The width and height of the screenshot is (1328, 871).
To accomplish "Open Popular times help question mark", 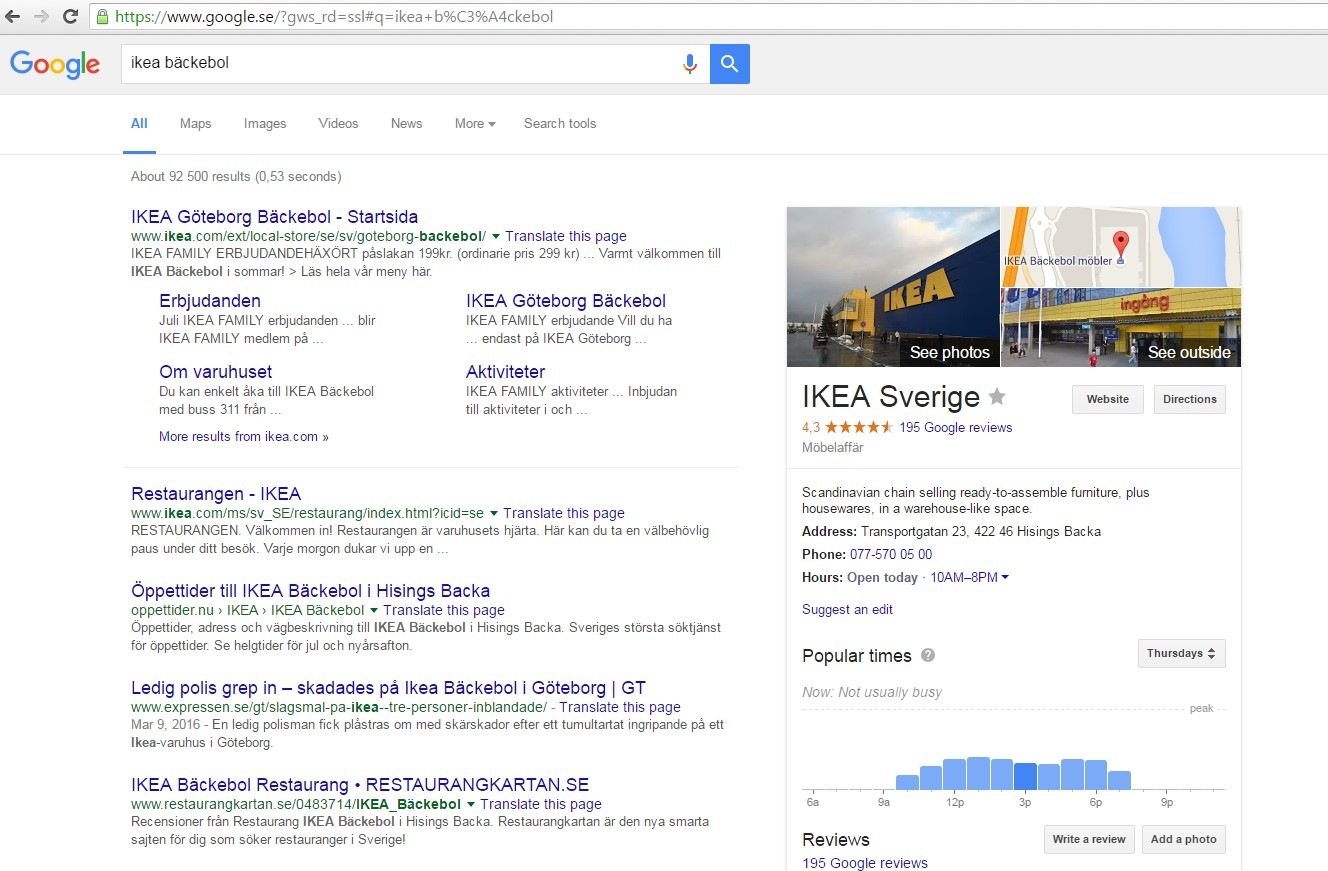I will [928, 656].
